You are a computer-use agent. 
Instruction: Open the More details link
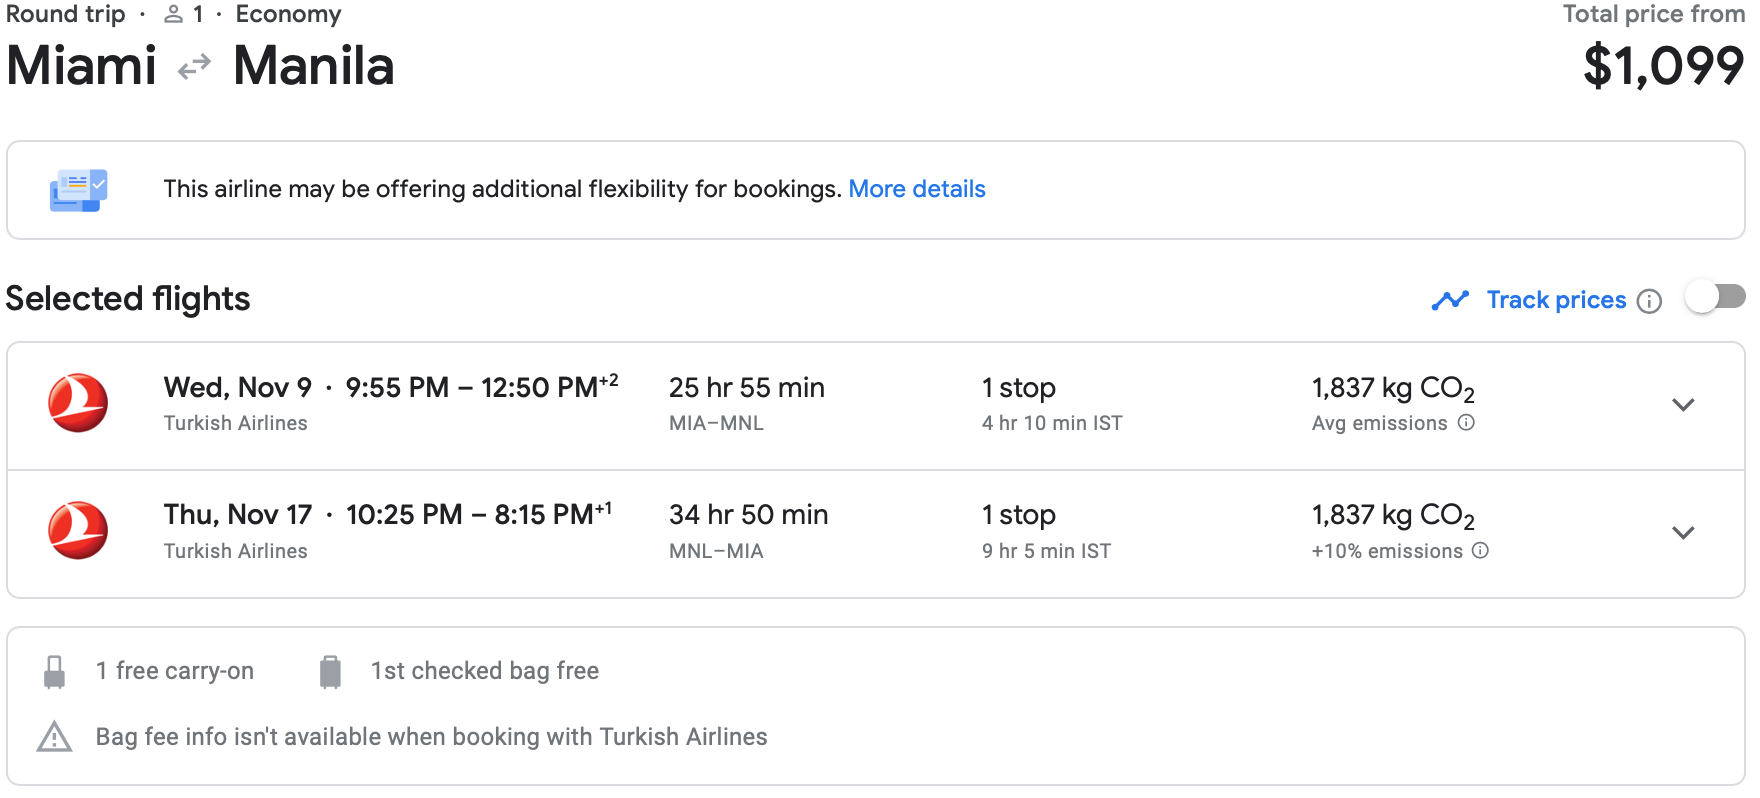pos(916,189)
